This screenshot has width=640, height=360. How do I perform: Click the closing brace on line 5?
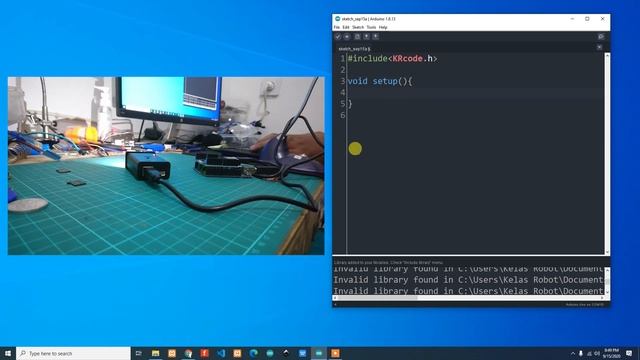tap(350, 104)
